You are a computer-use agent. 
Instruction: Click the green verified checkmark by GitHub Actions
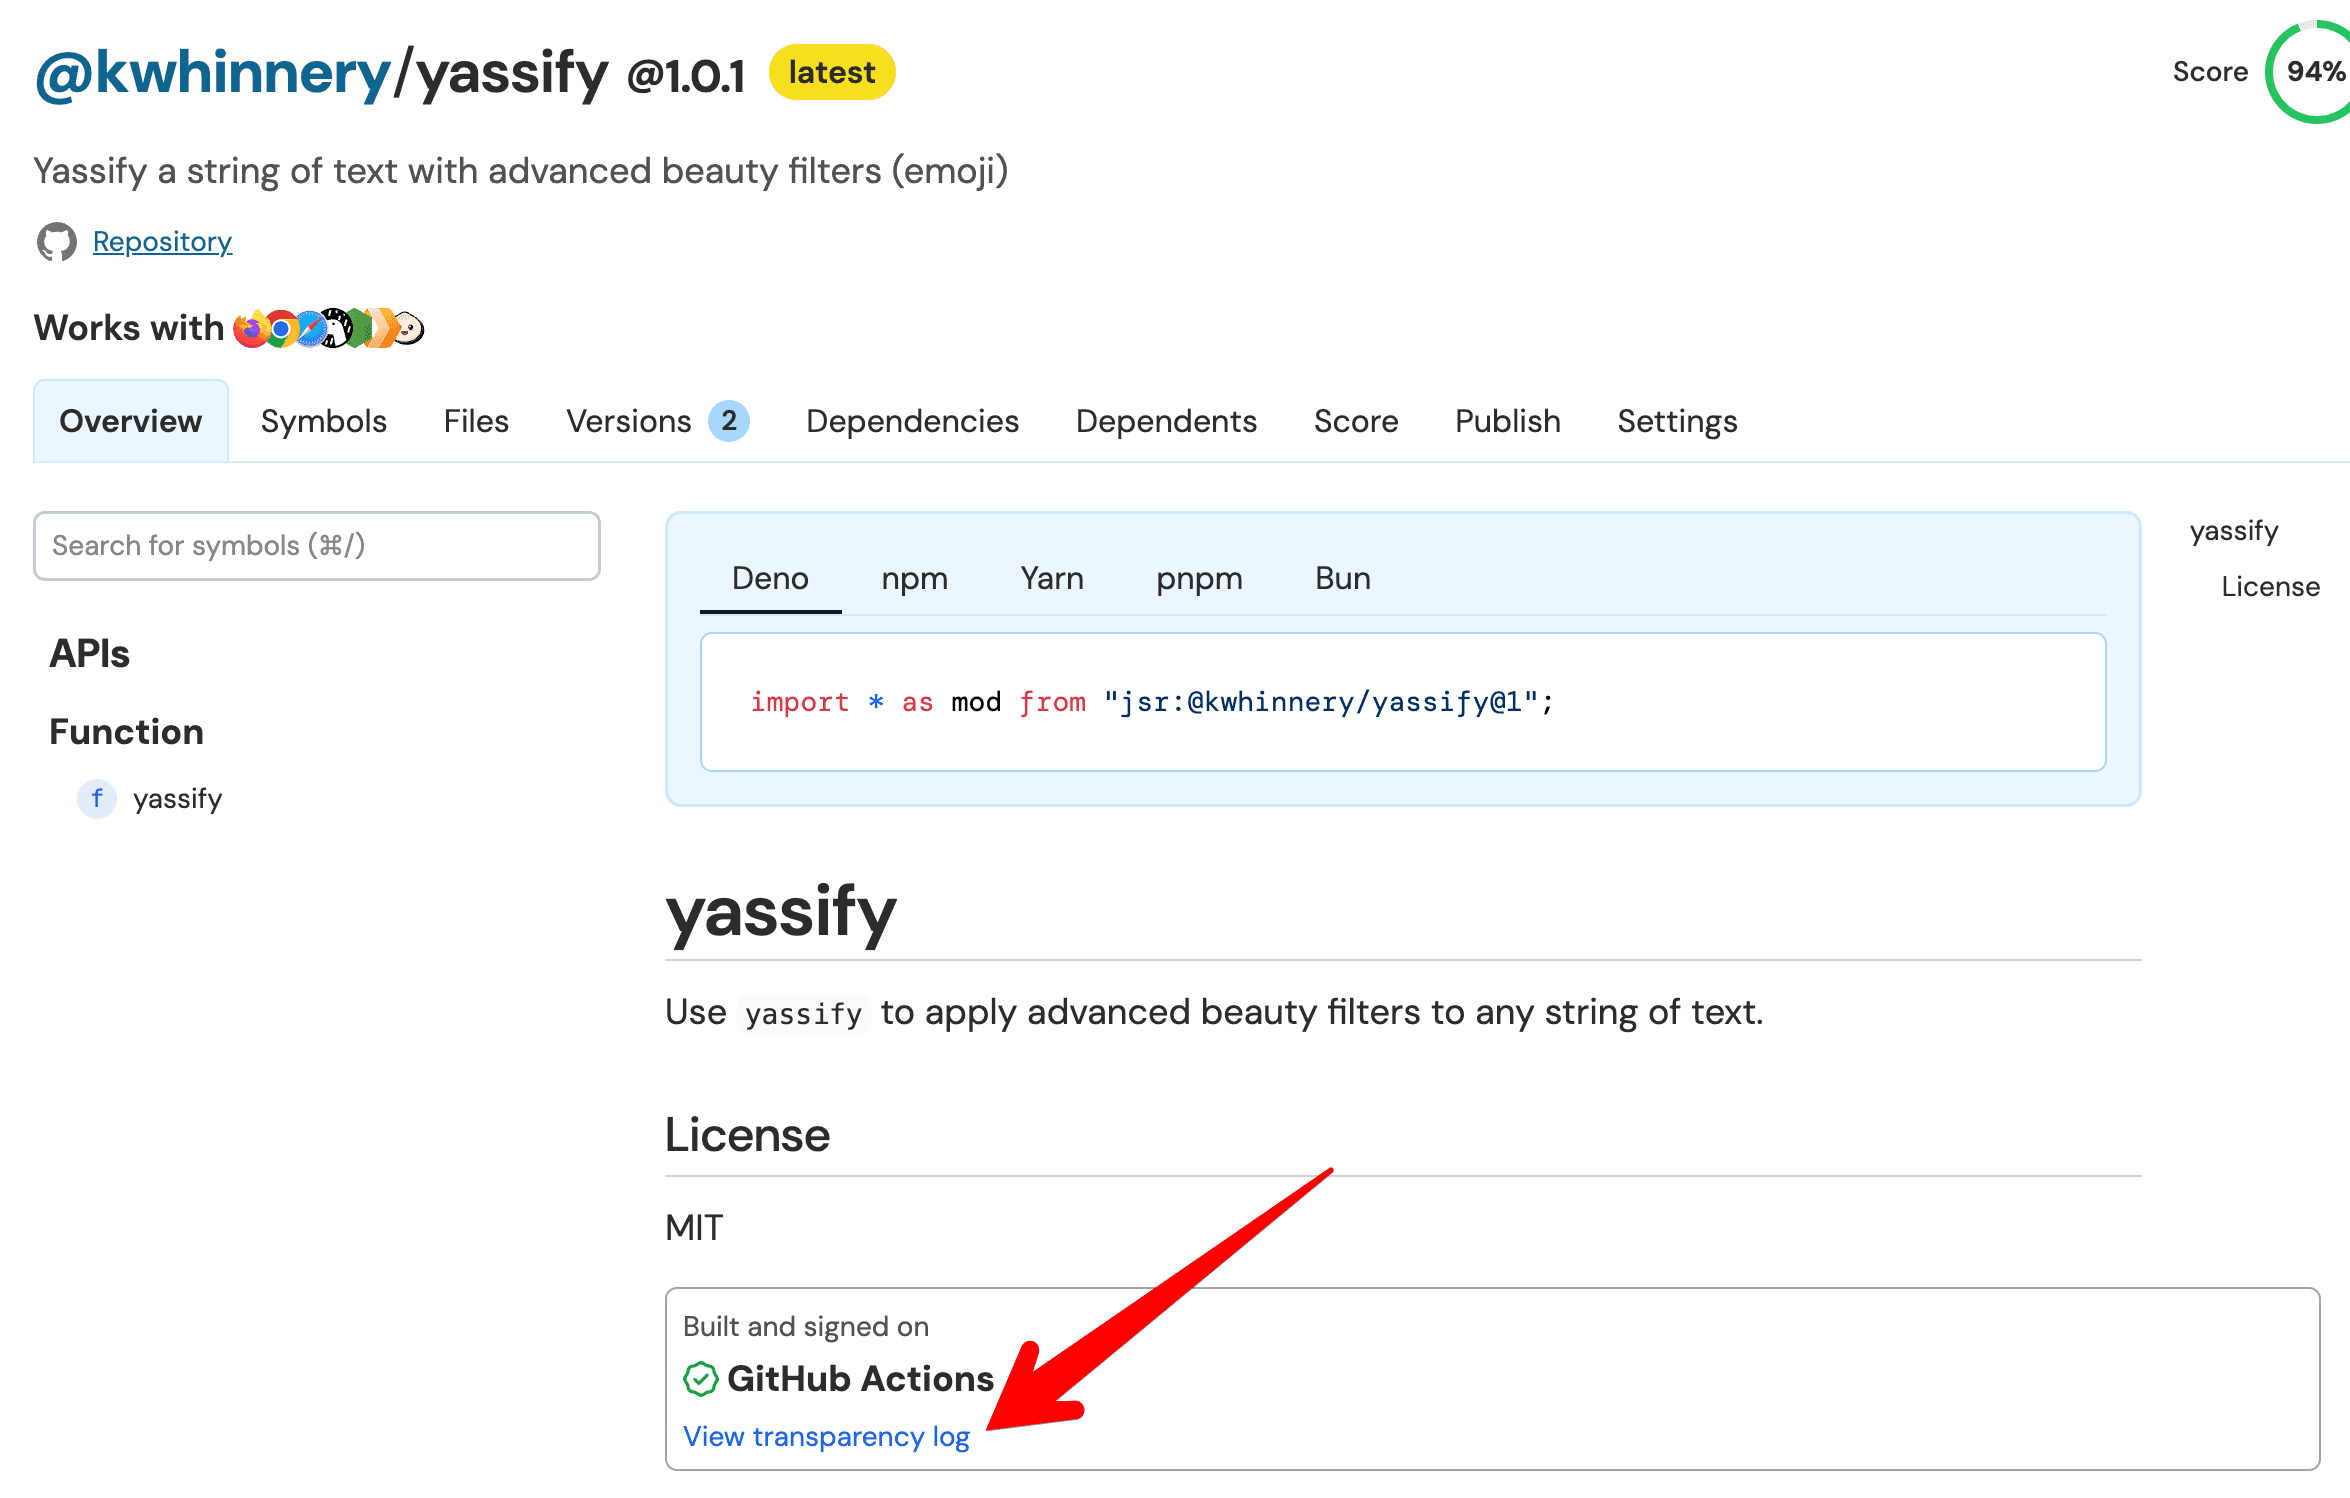(700, 1379)
